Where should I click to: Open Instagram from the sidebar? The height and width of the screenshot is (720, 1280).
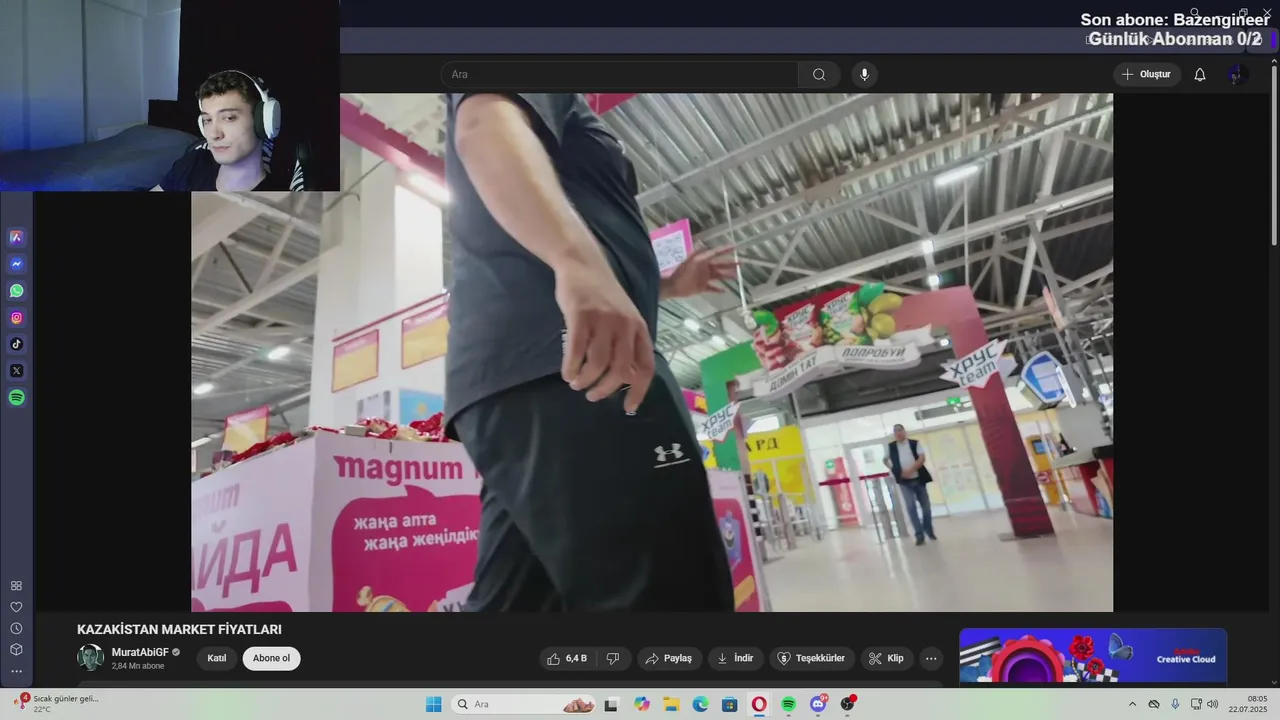click(x=16, y=318)
